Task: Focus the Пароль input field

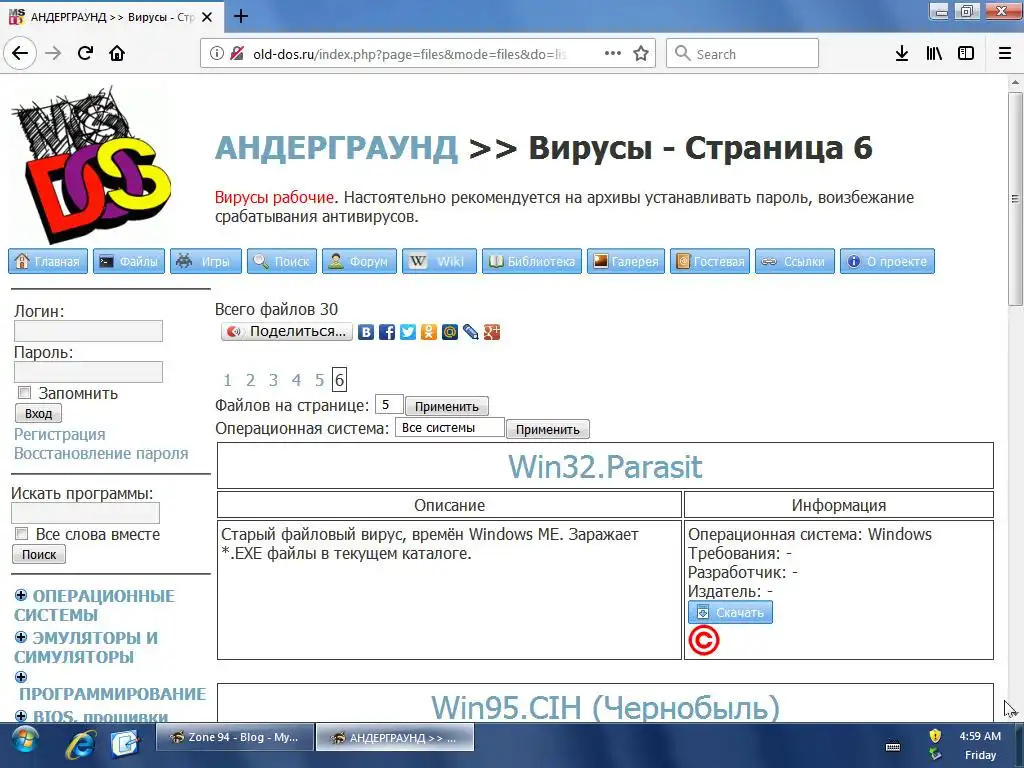Action: pos(88,372)
